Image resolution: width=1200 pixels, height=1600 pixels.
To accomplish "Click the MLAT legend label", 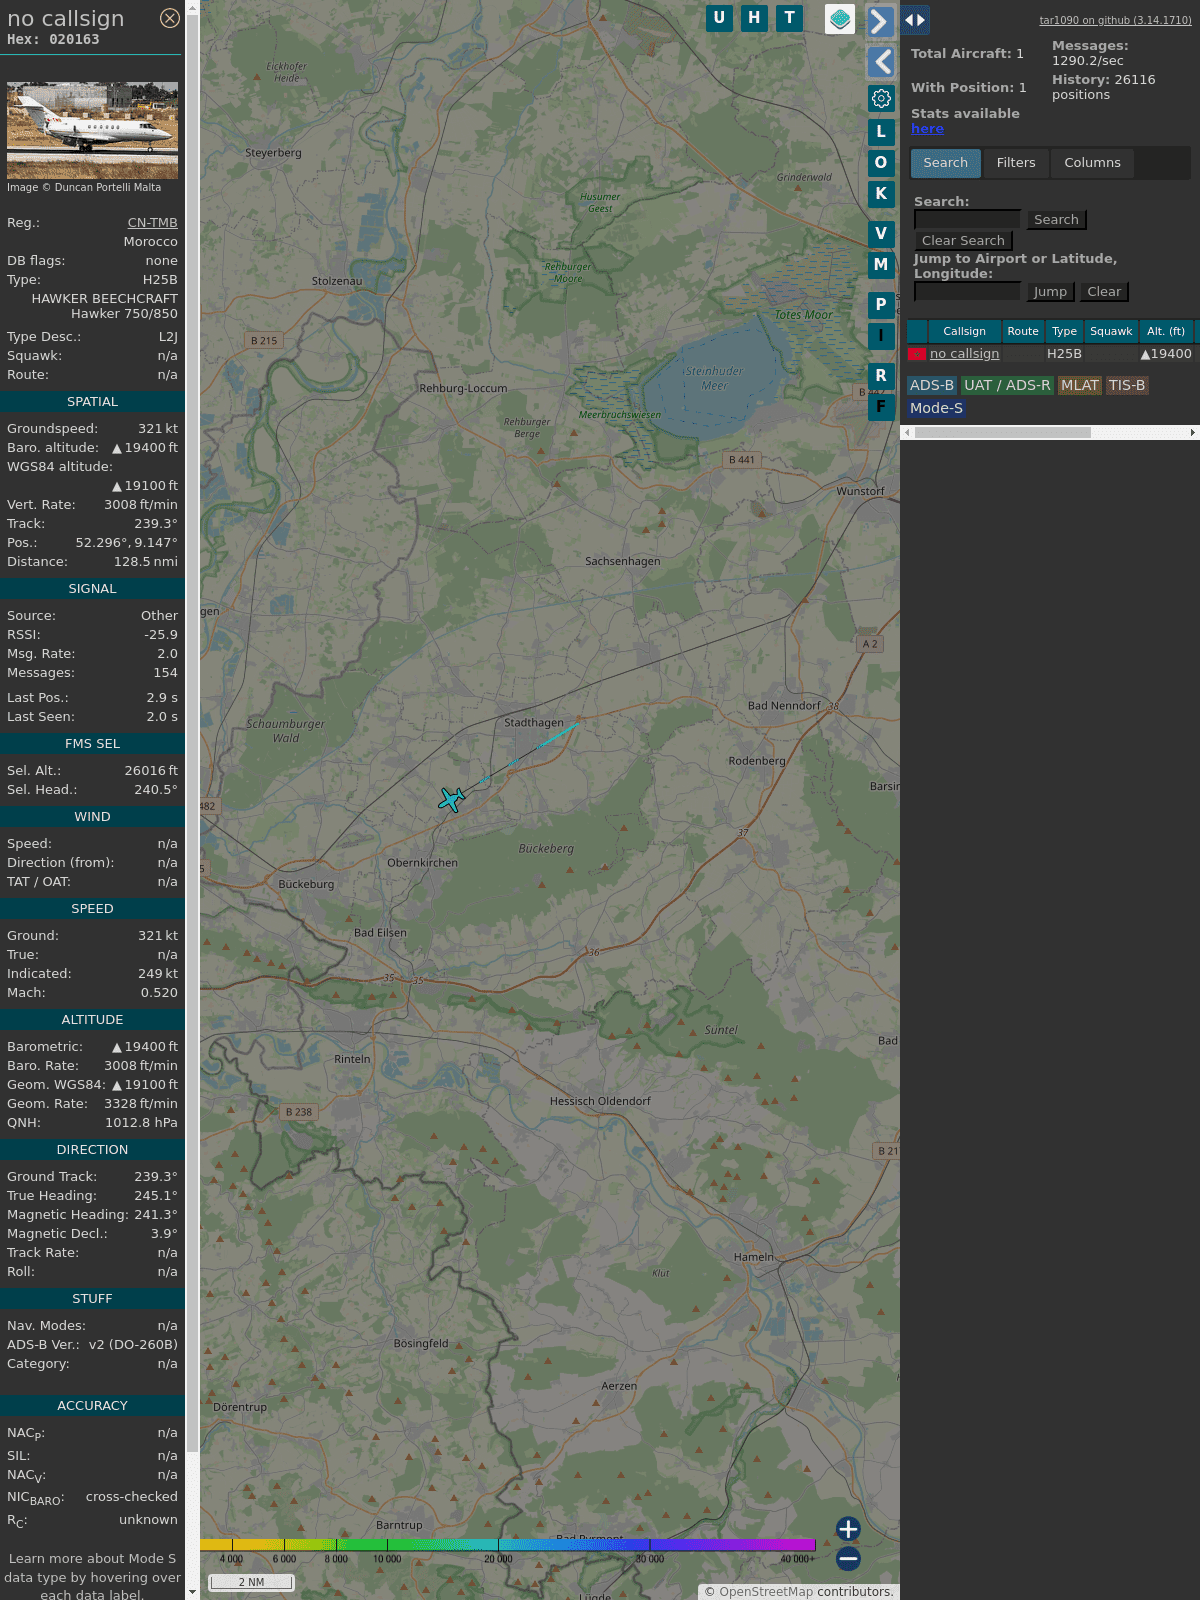I will point(1080,385).
